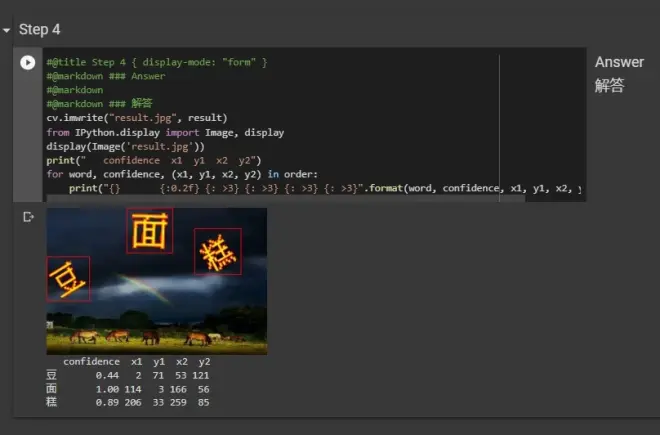The height and width of the screenshot is (435, 660).
Task: Collapse the Step 4 section arrow
Action: pos(6,30)
